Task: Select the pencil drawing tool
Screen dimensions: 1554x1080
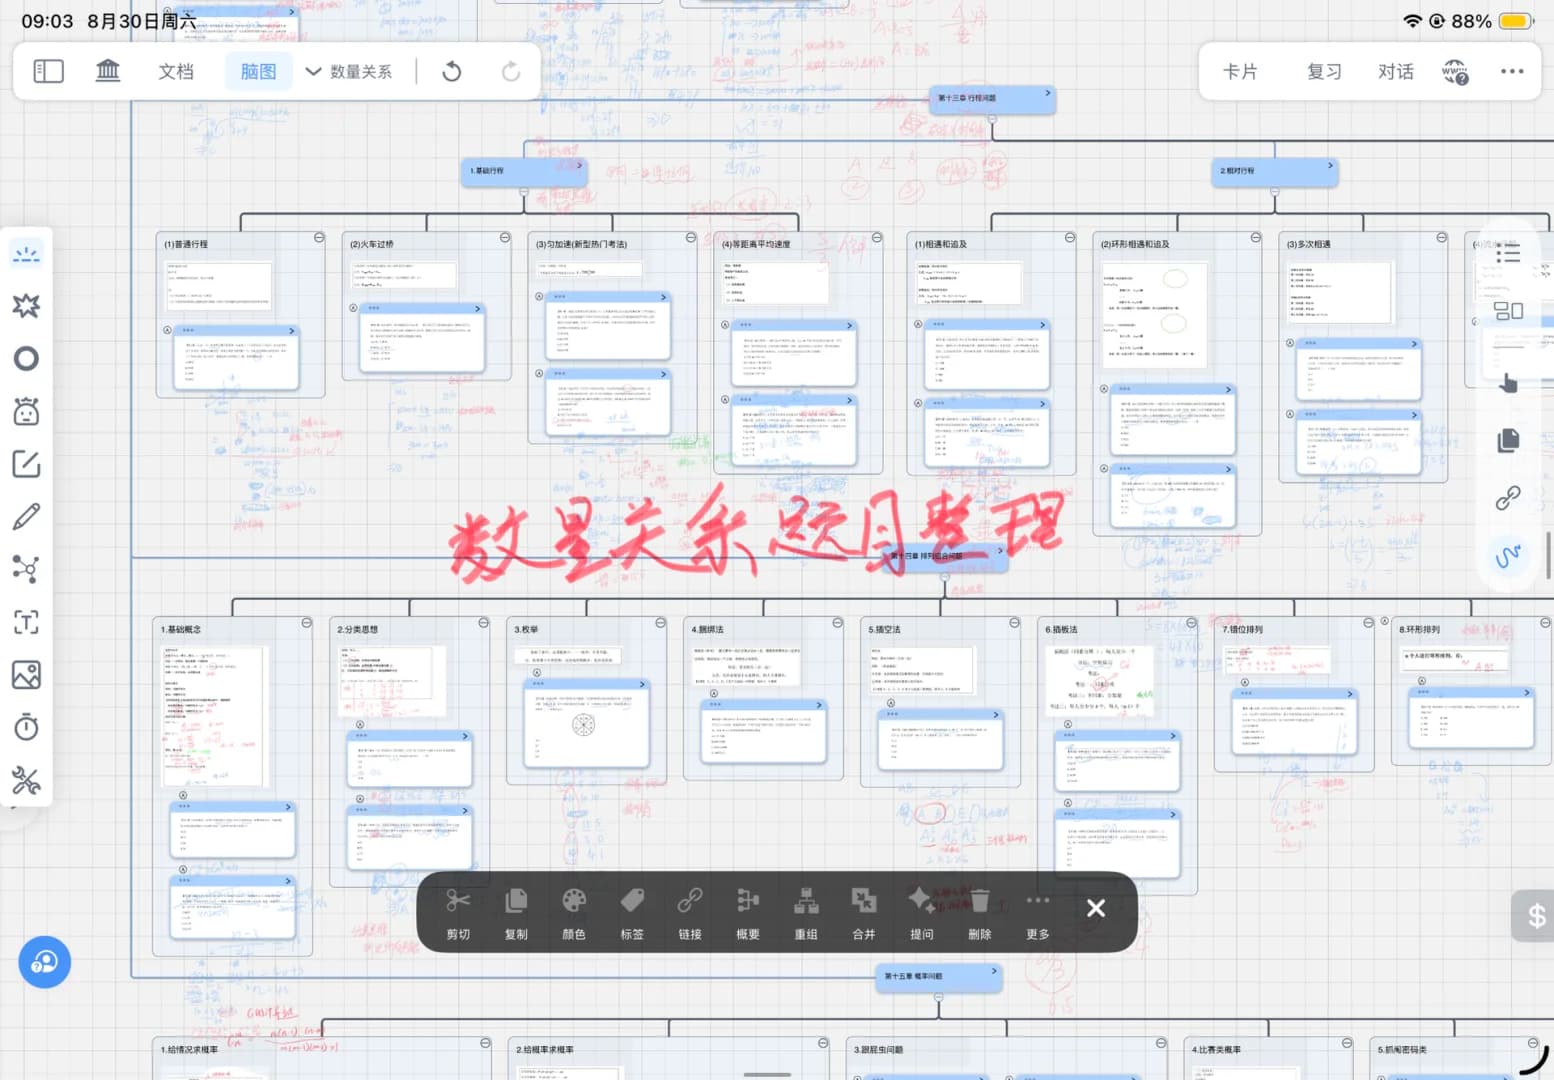Action: (26, 517)
